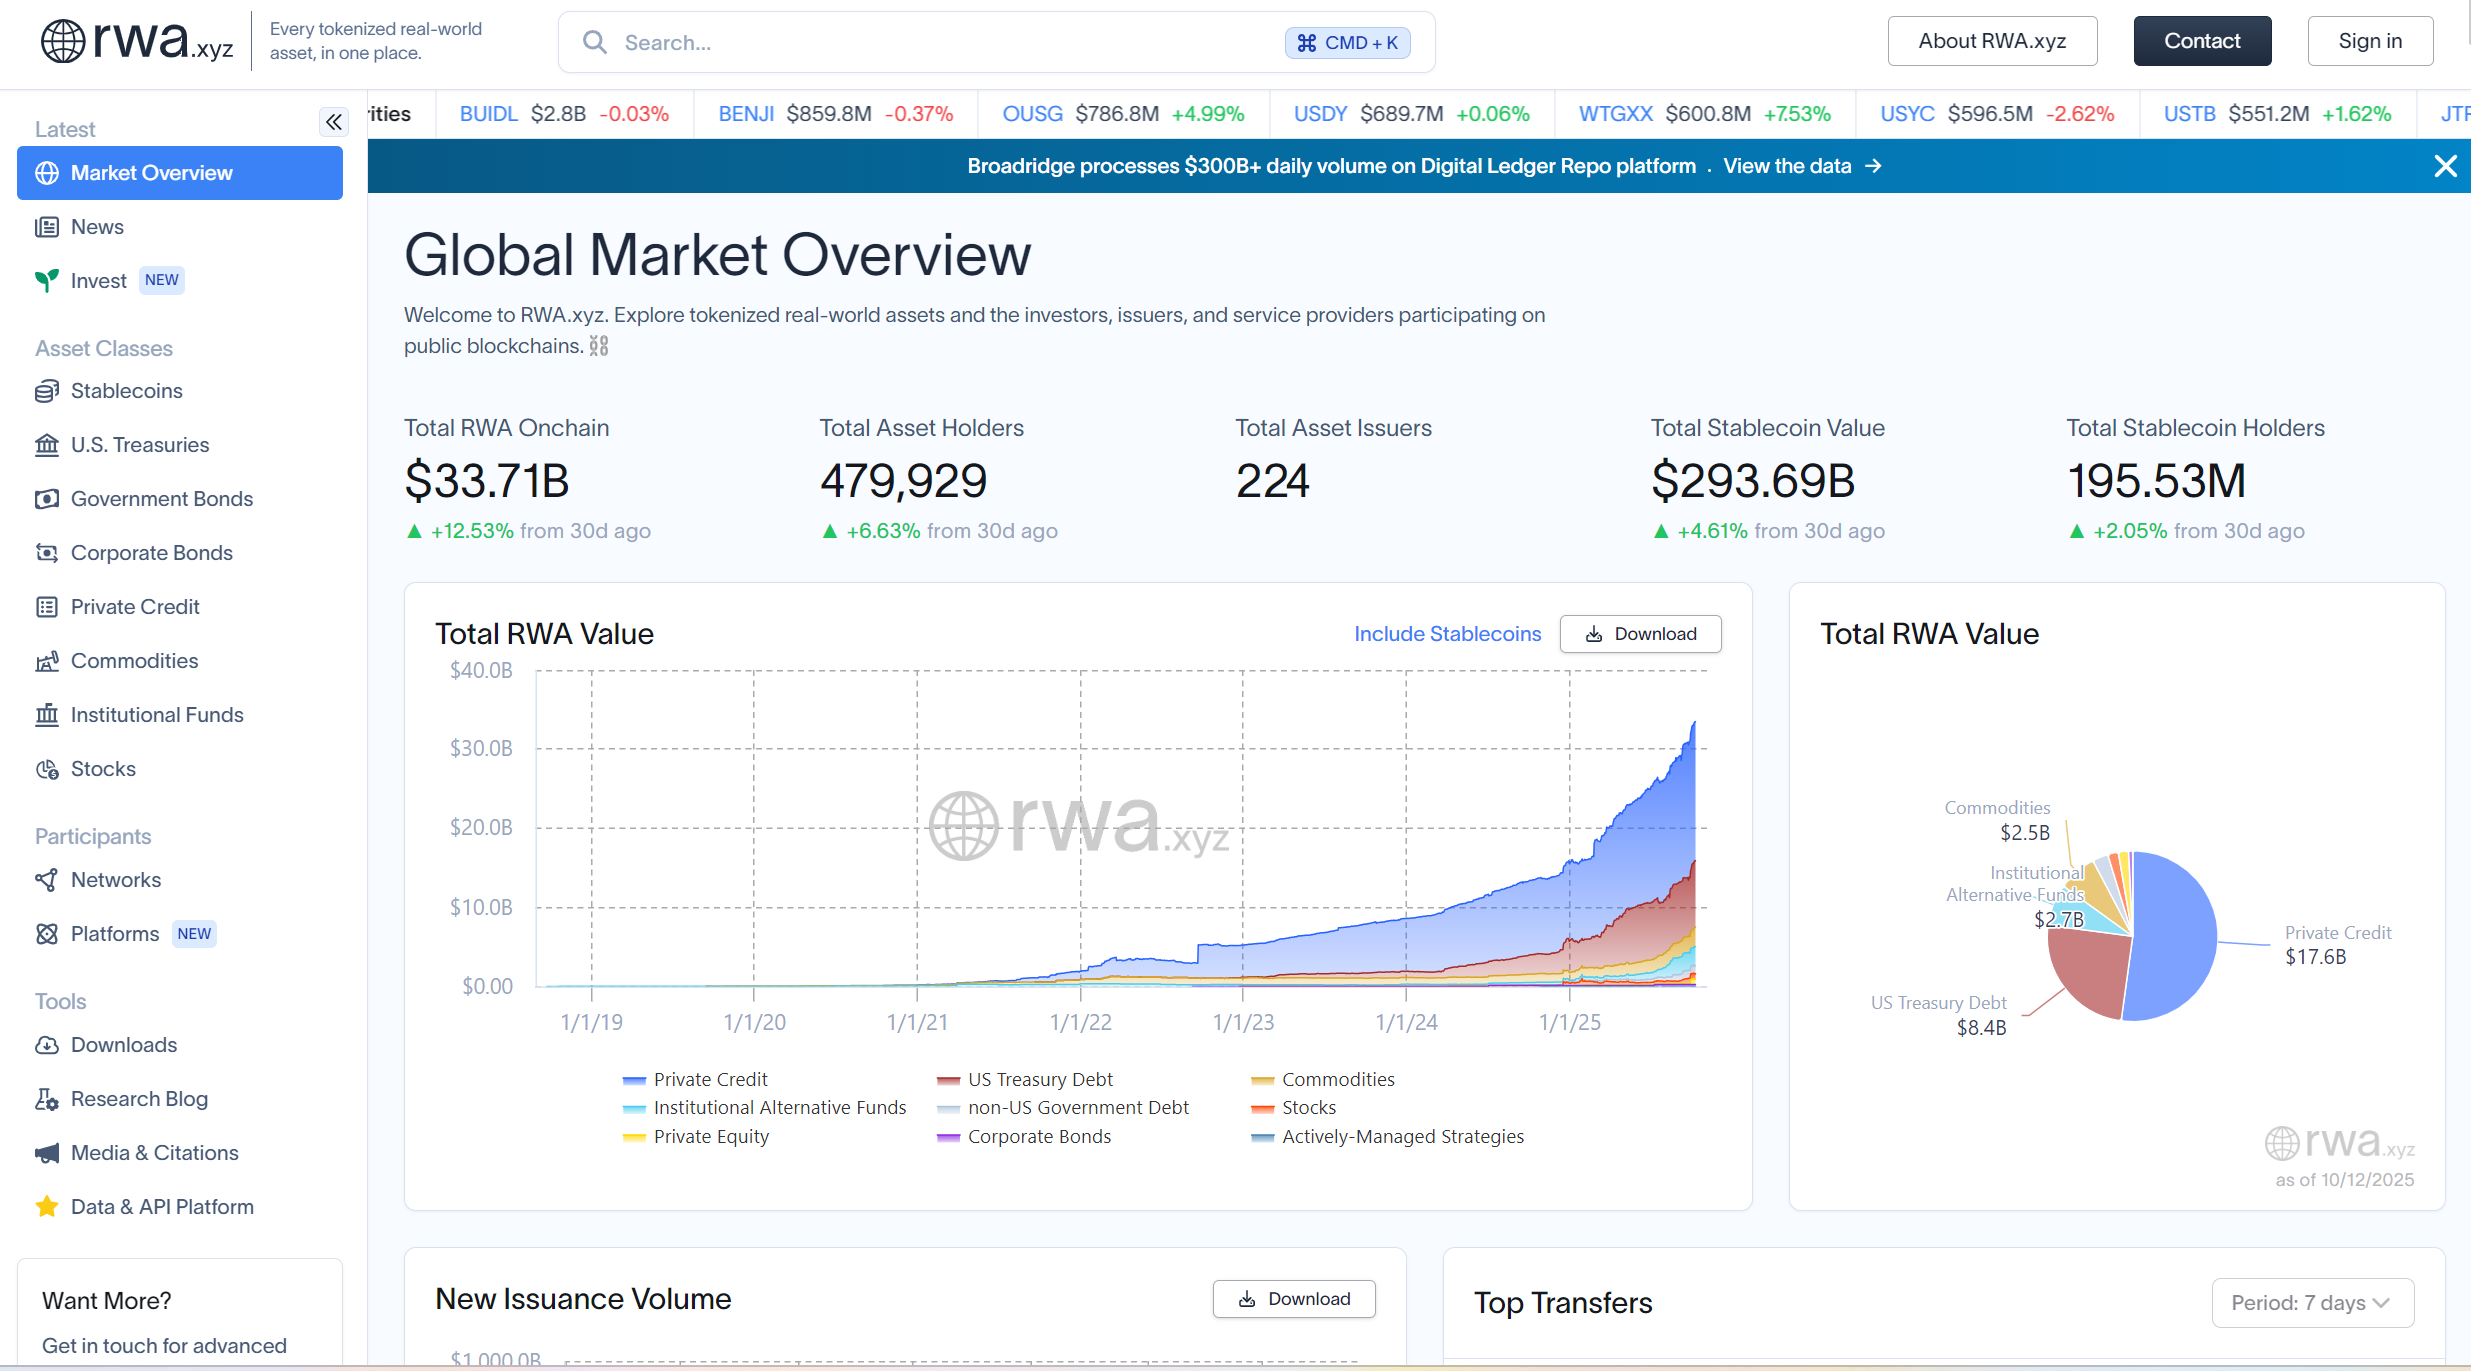The width and height of the screenshot is (2471, 1371).
Task: Open the CMD+K search shortcut badge
Action: (x=1347, y=43)
